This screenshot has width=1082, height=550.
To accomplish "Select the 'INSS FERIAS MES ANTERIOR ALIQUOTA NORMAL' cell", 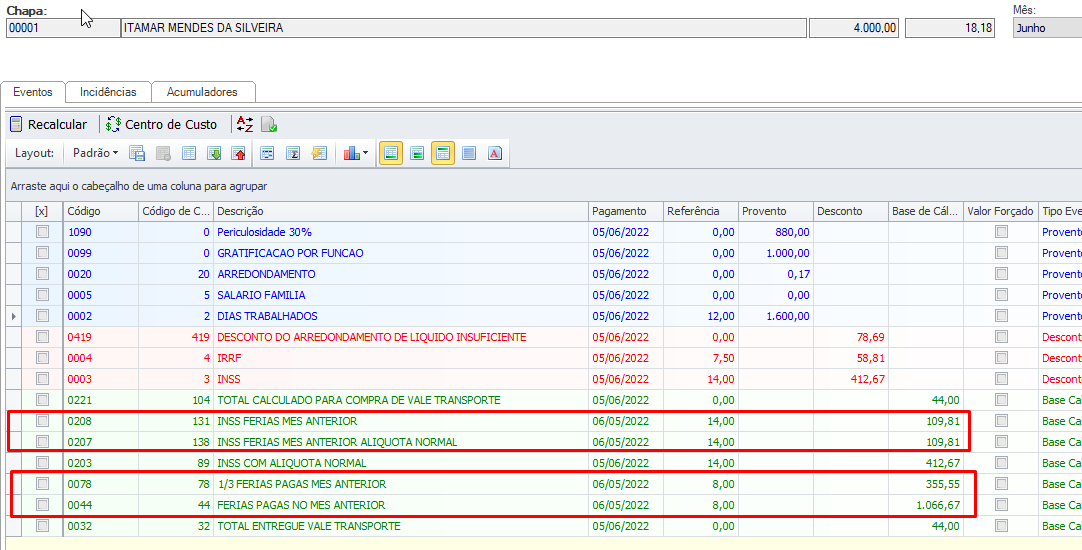I will point(401,442).
